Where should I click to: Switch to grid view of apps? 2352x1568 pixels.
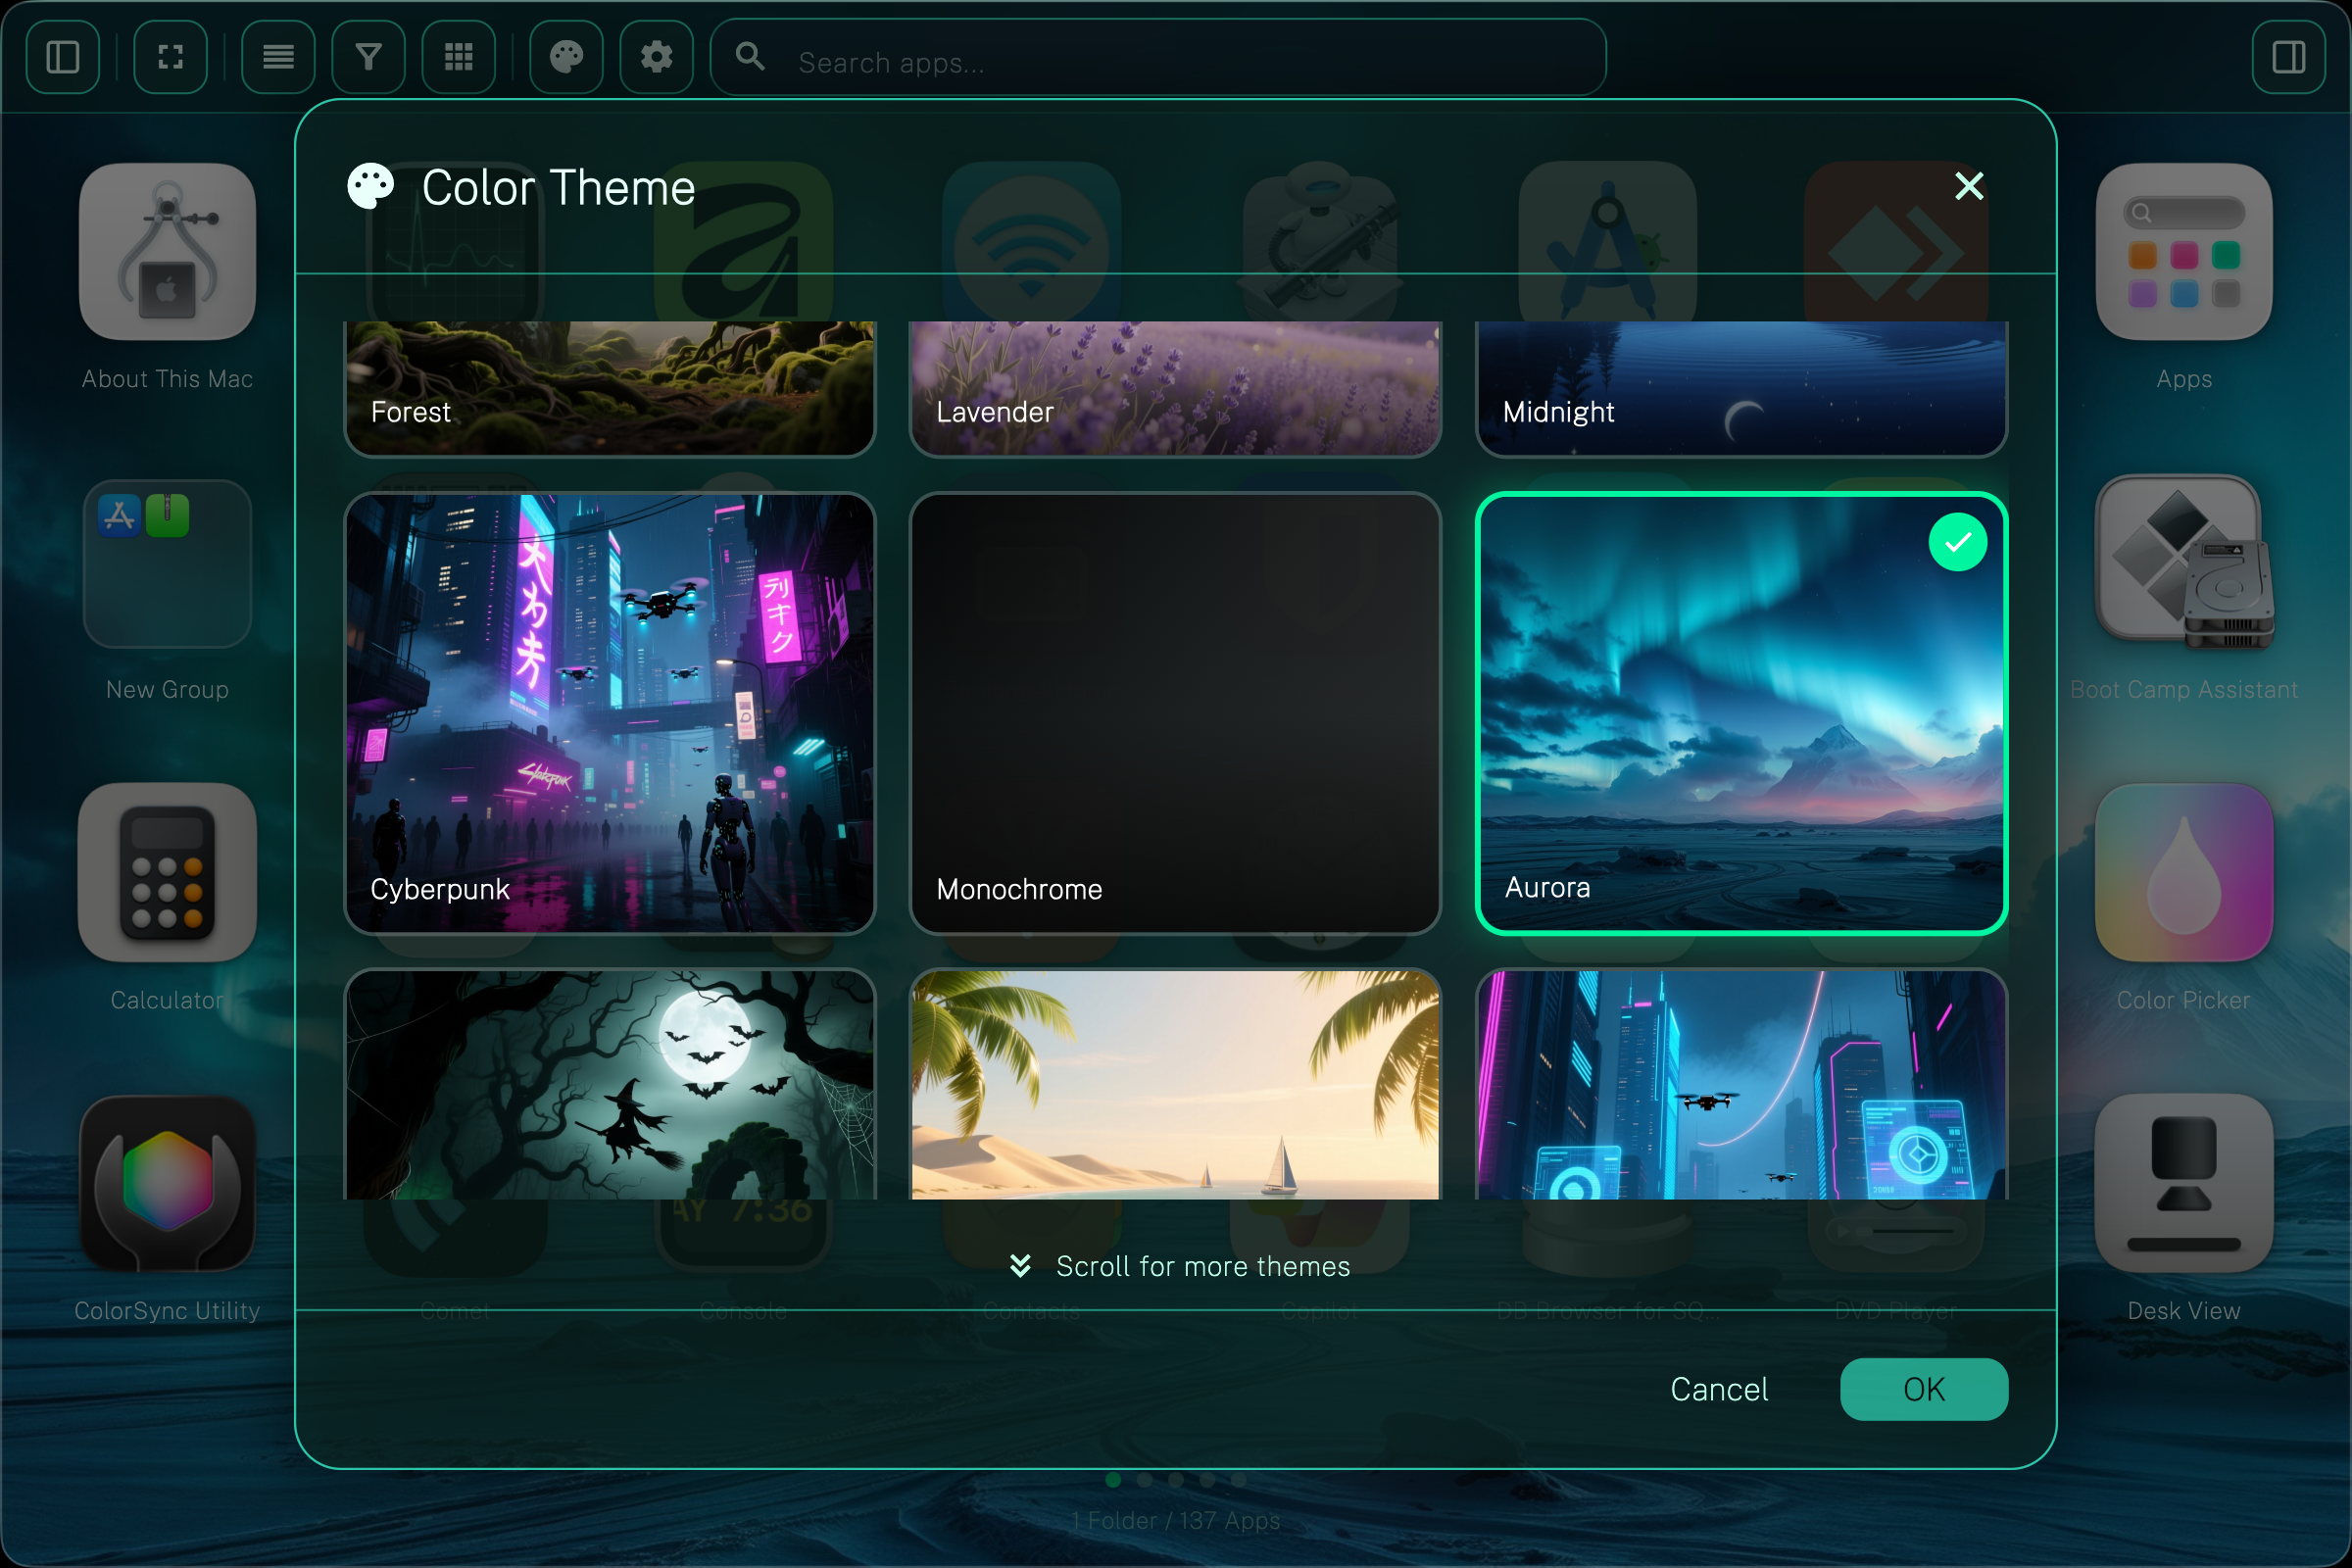click(458, 57)
